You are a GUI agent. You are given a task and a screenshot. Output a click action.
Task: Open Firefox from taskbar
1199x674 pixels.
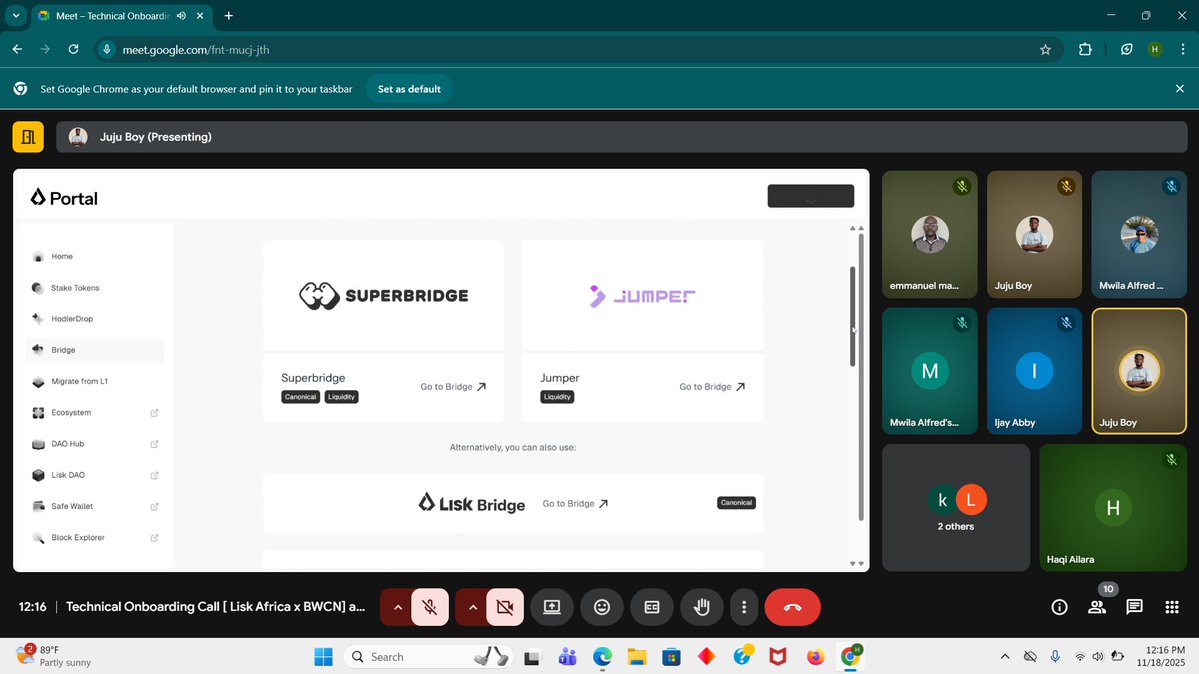point(816,656)
